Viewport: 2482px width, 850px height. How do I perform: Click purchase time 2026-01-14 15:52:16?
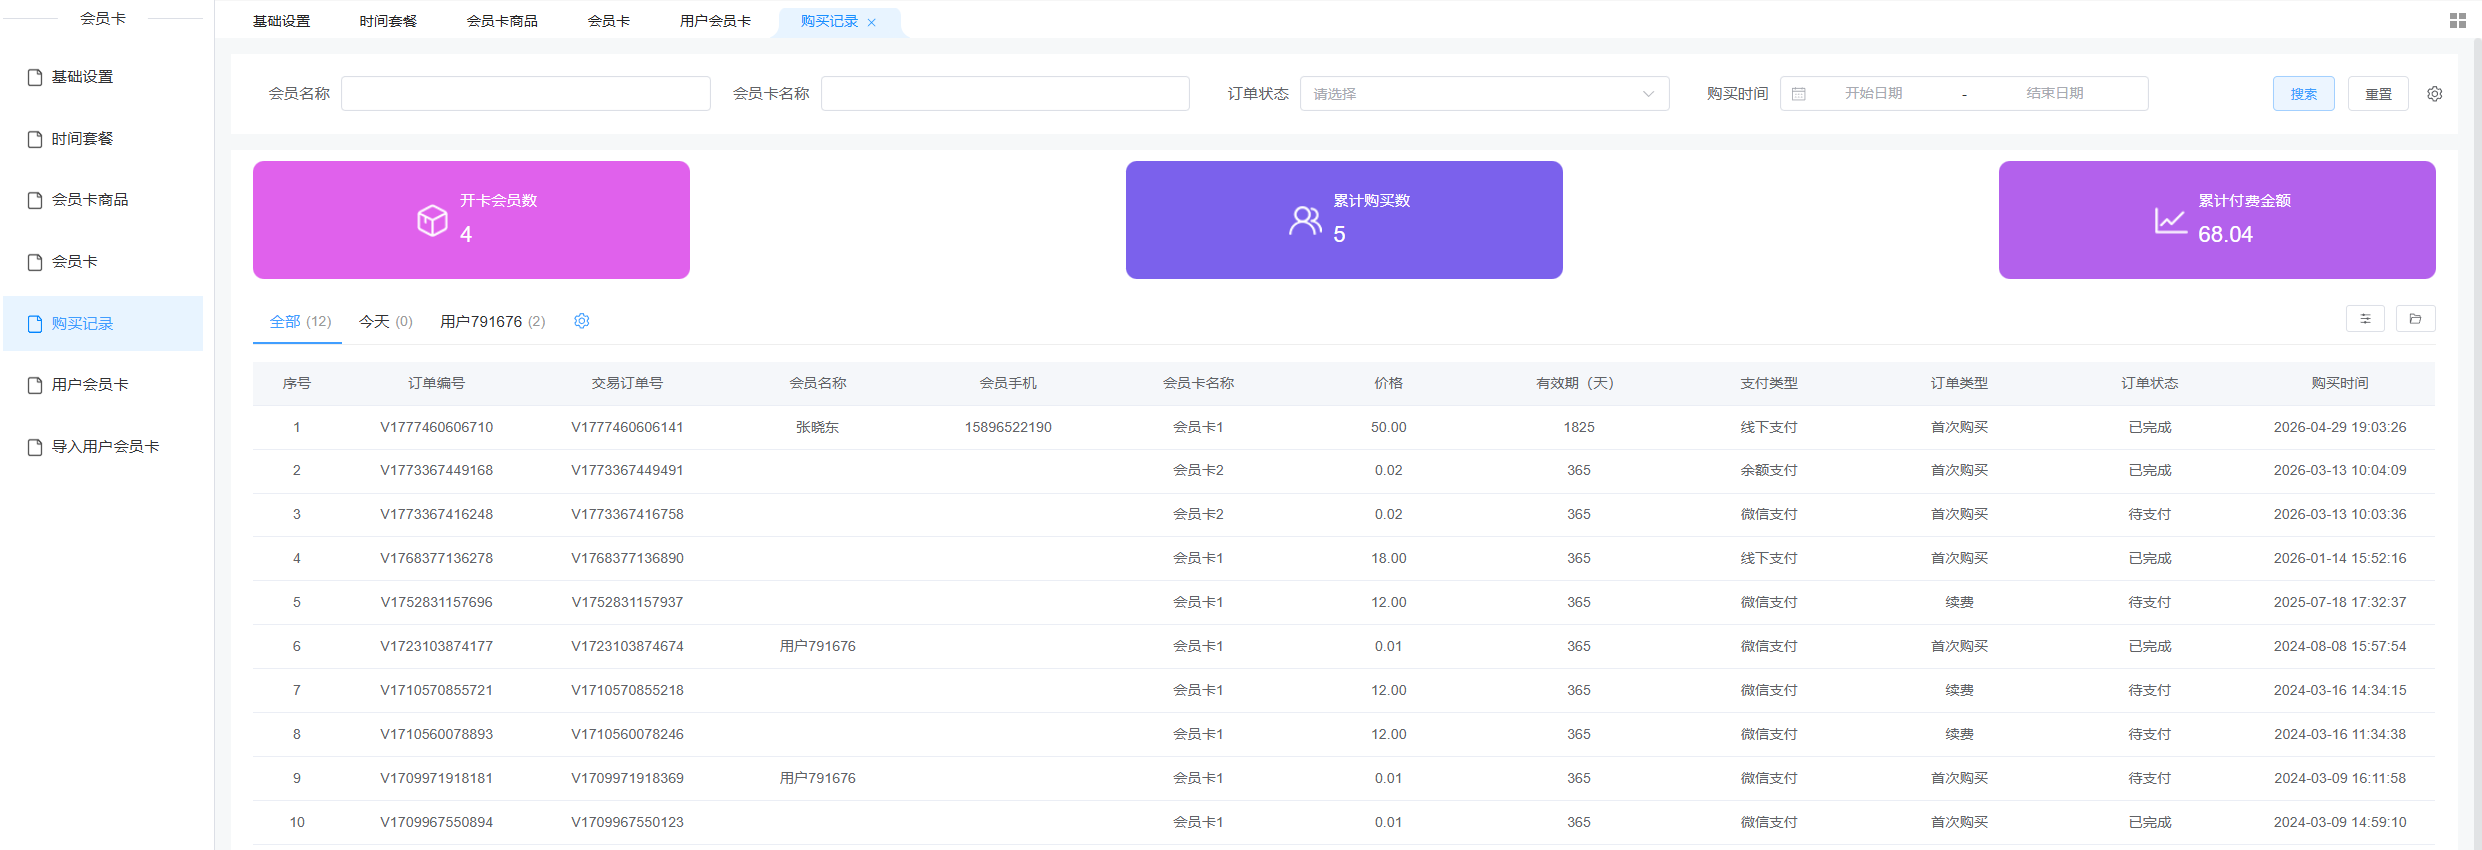pos(2340,558)
